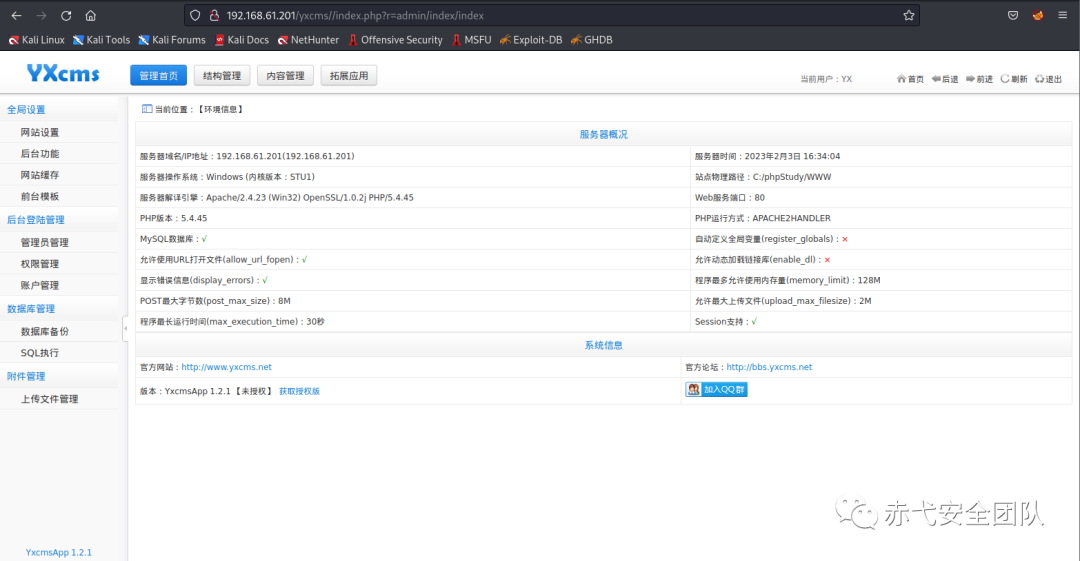Image resolution: width=1080 pixels, height=561 pixels.
Task: Click the 服务器概况 heading
Action: [603, 134]
